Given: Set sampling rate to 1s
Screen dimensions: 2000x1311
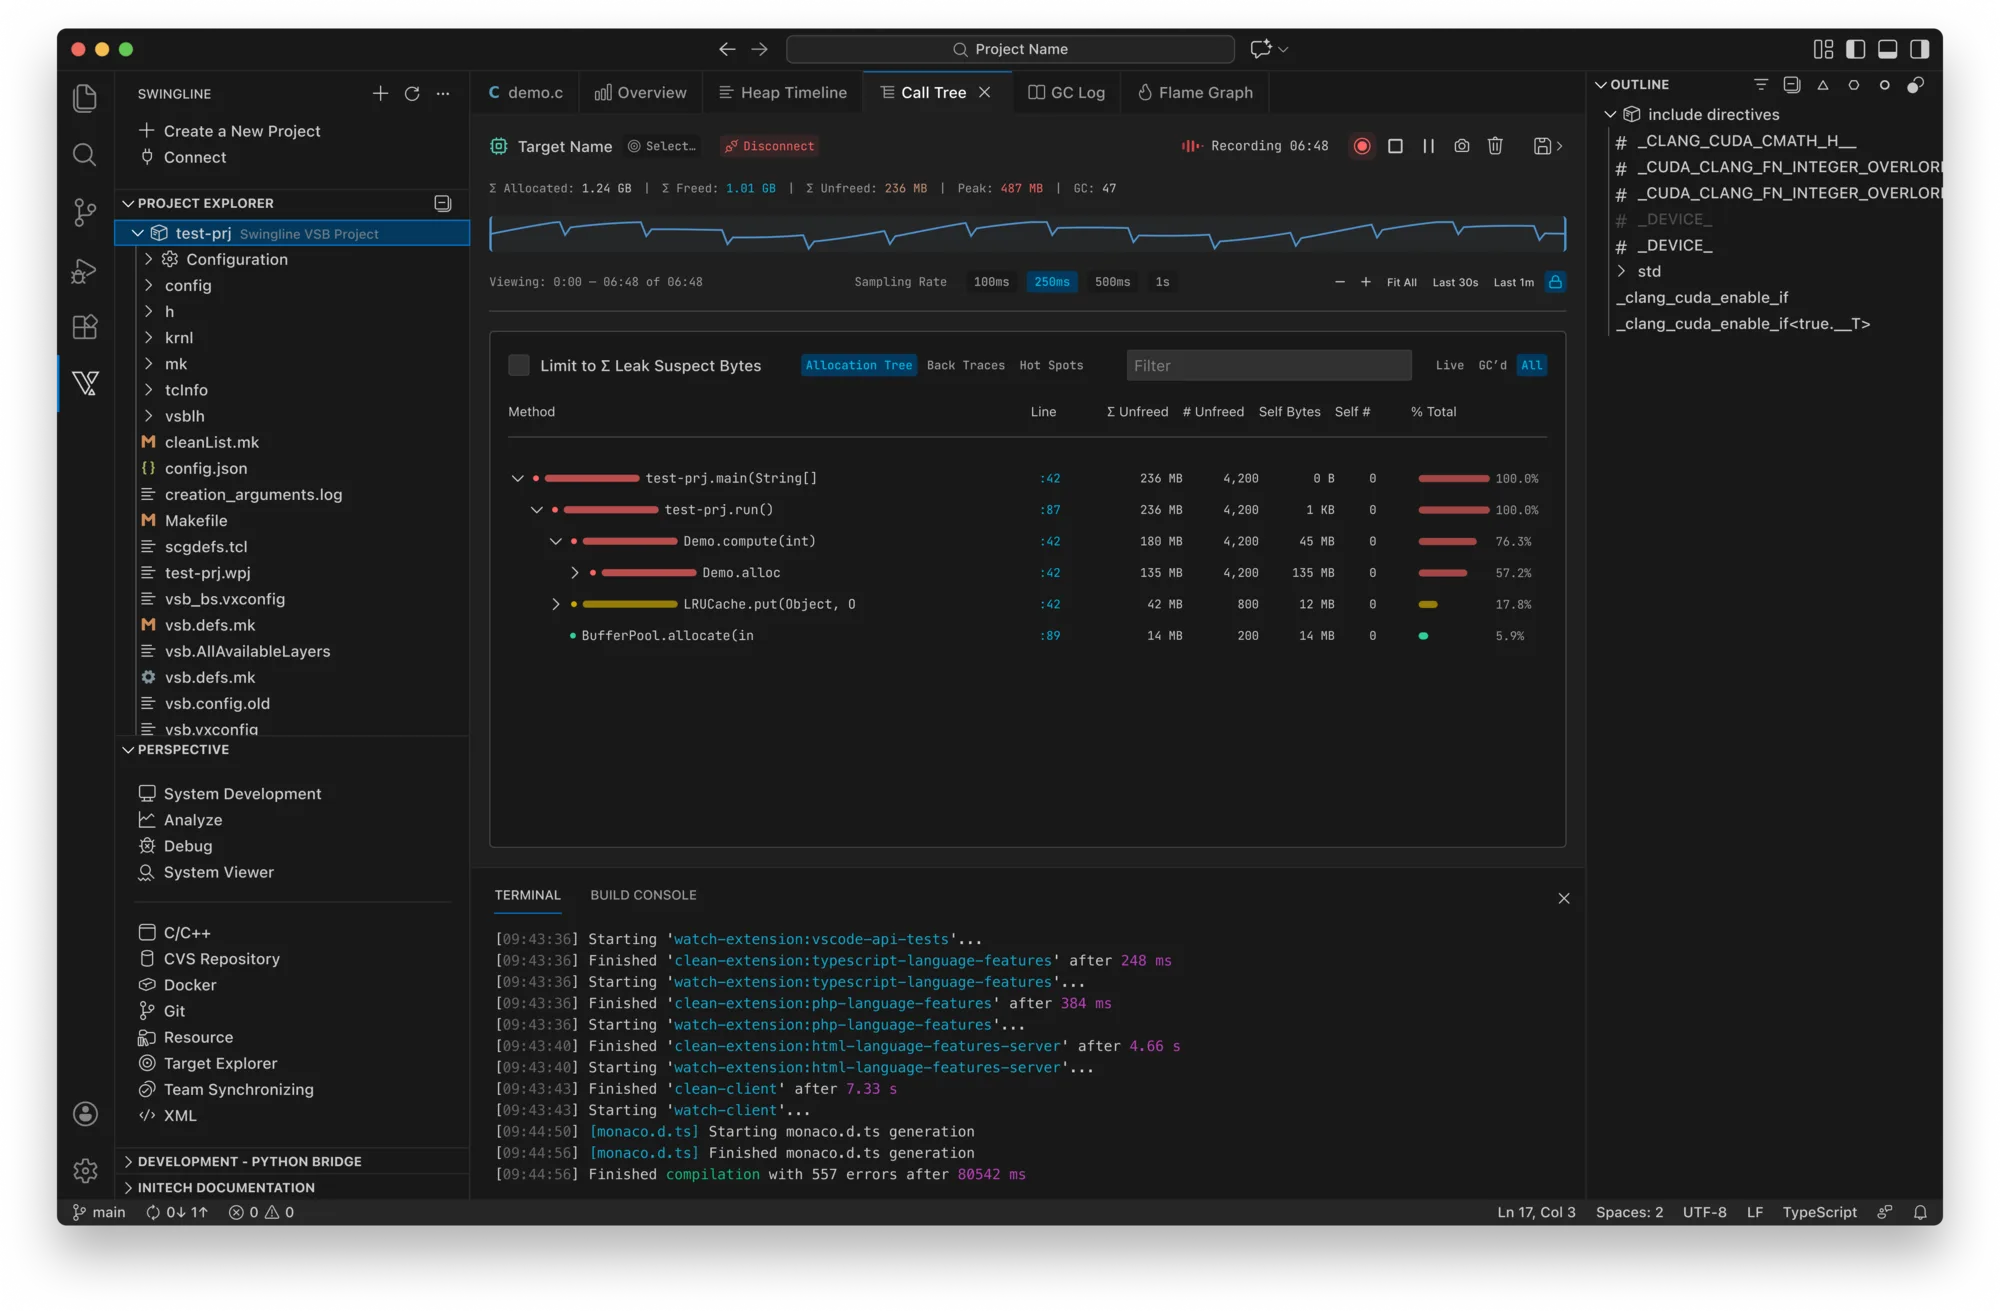Looking at the screenshot, I should click(x=1162, y=282).
